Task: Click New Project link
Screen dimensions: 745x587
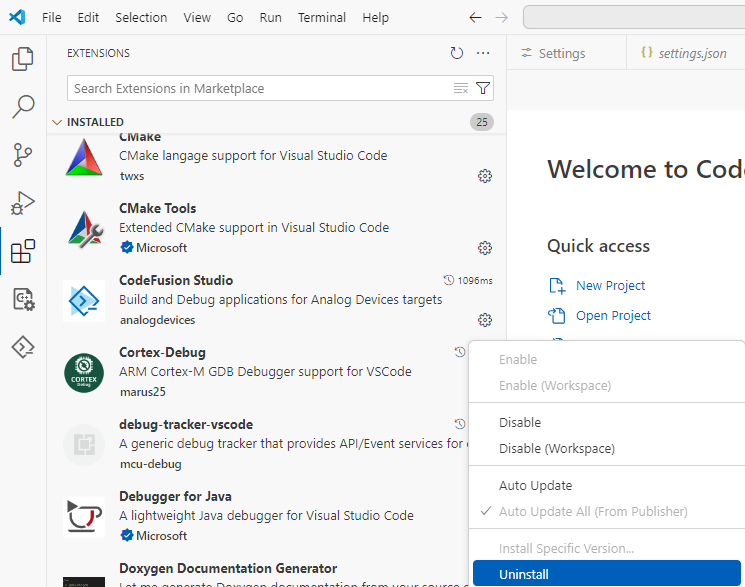Action: click(610, 286)
